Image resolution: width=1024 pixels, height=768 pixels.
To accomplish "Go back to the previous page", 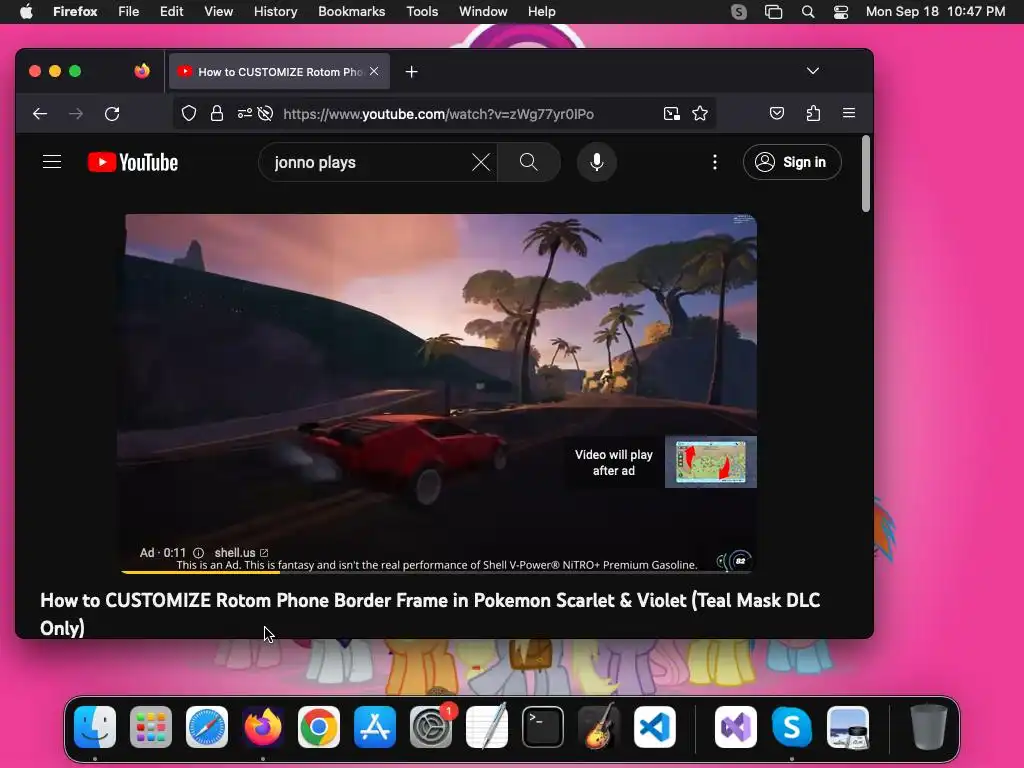I will click(x=40, y=114).
